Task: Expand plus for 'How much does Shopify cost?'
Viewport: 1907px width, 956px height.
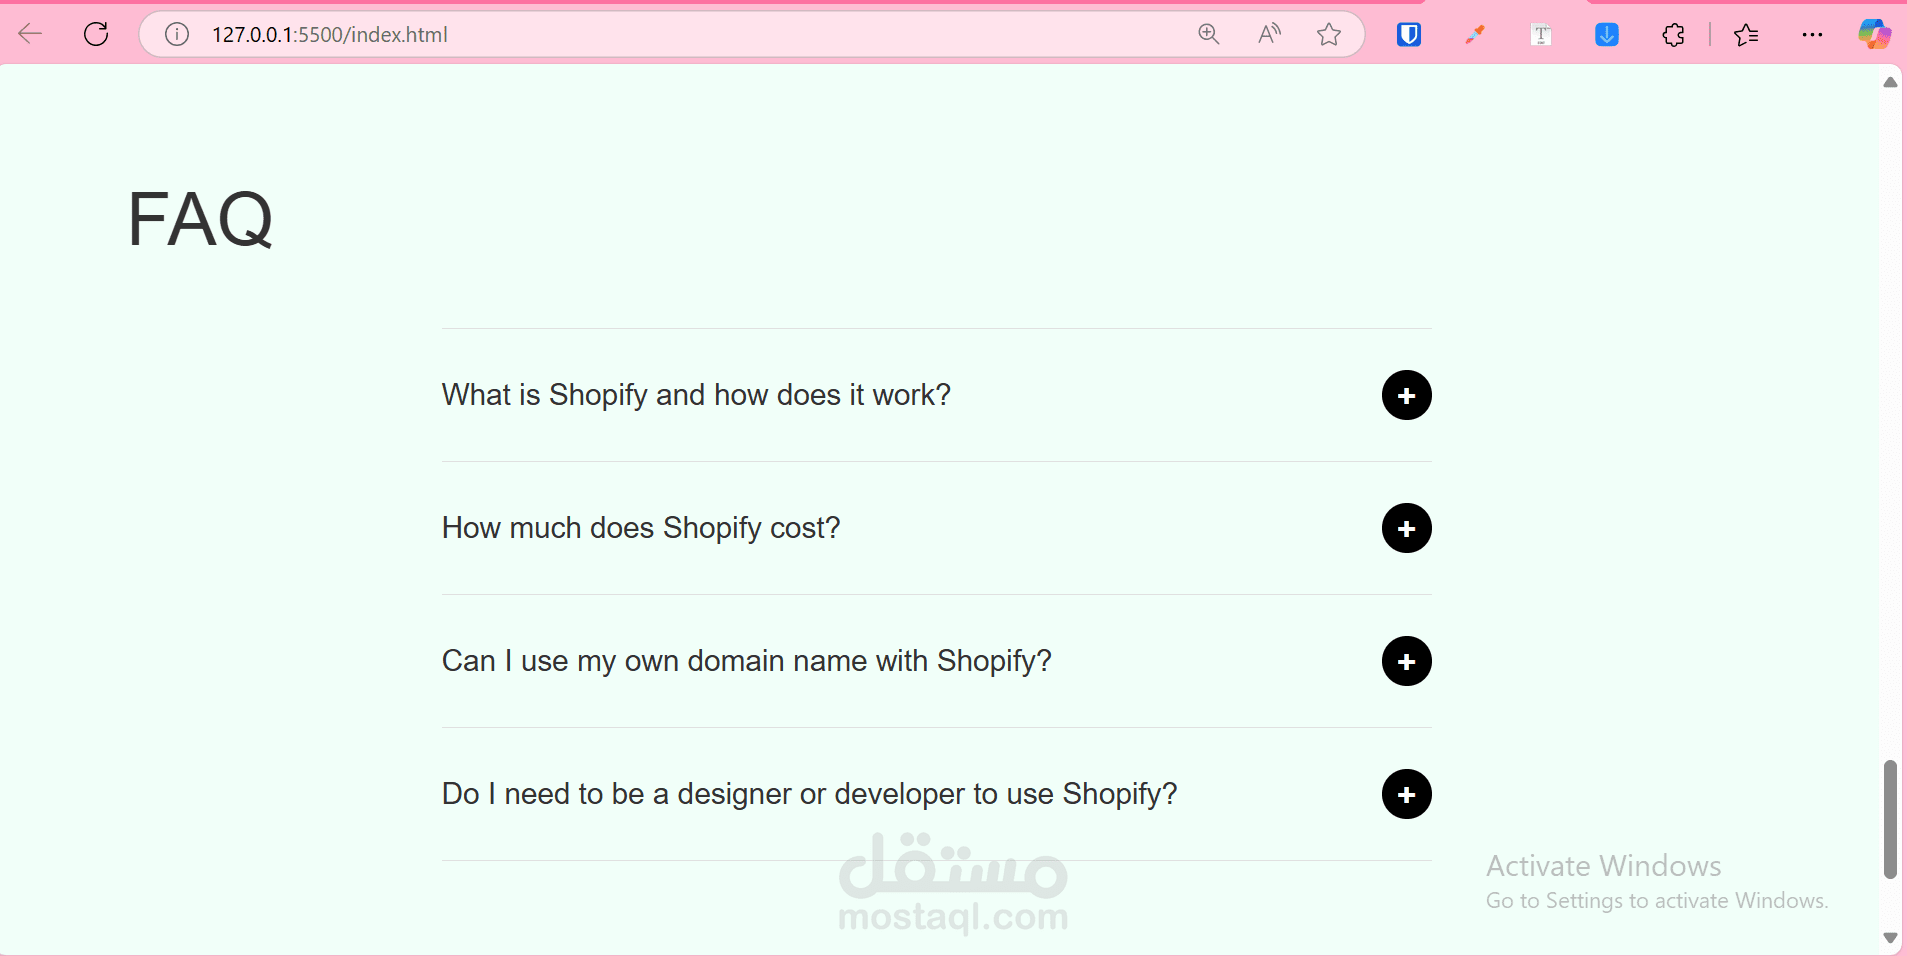Action: 1407,528
